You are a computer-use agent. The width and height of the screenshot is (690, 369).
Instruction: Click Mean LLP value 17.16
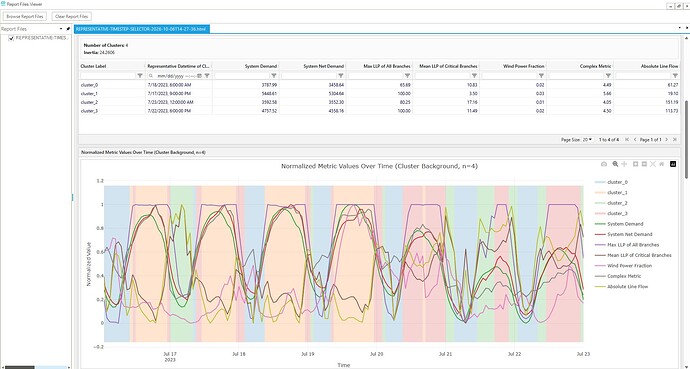coord(472,102)
